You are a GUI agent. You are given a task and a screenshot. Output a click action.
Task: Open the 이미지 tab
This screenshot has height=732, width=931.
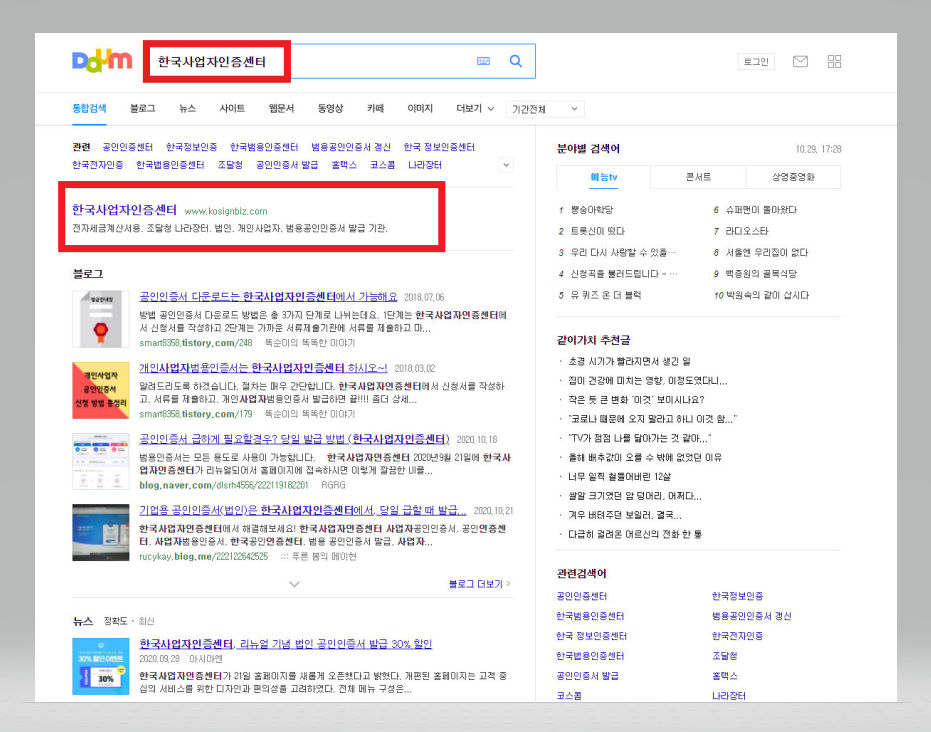pyautogui.click(x=420, y=109)
